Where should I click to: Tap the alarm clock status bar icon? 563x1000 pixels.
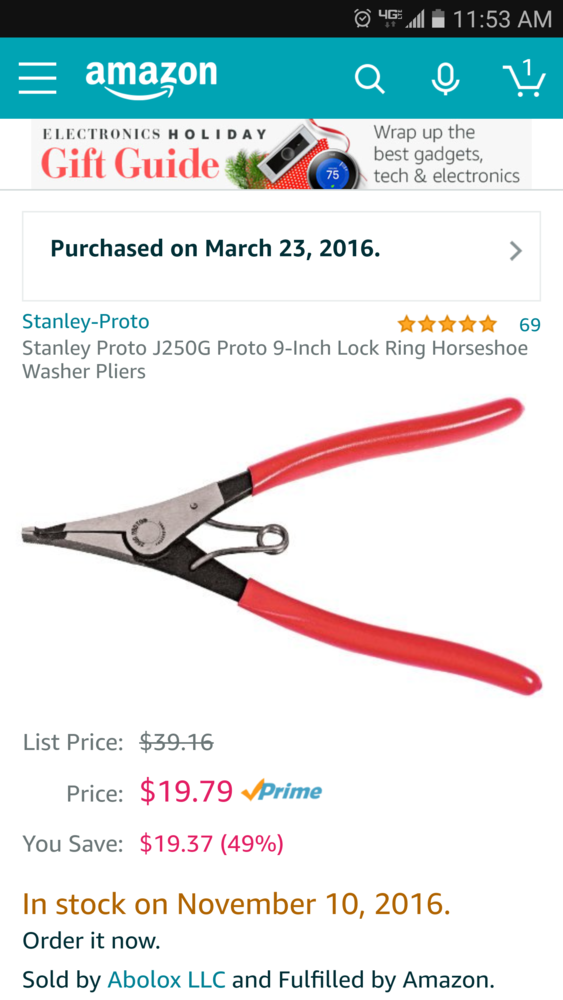pyautogui.click(x=363, y=18)
